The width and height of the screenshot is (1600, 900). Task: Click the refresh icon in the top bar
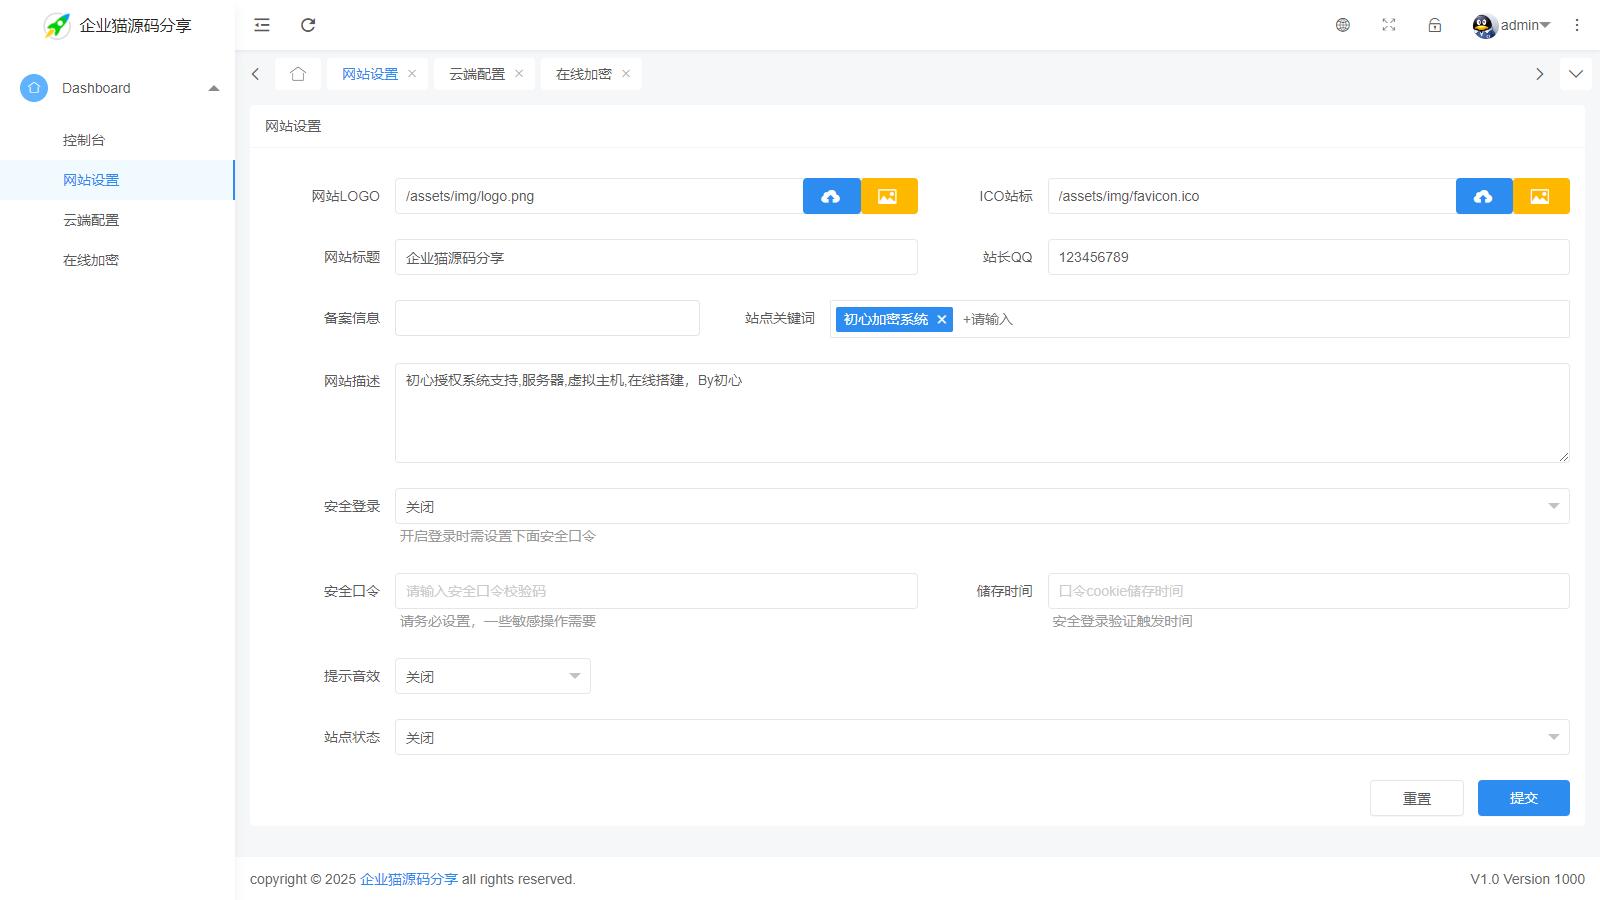point(308,25)
